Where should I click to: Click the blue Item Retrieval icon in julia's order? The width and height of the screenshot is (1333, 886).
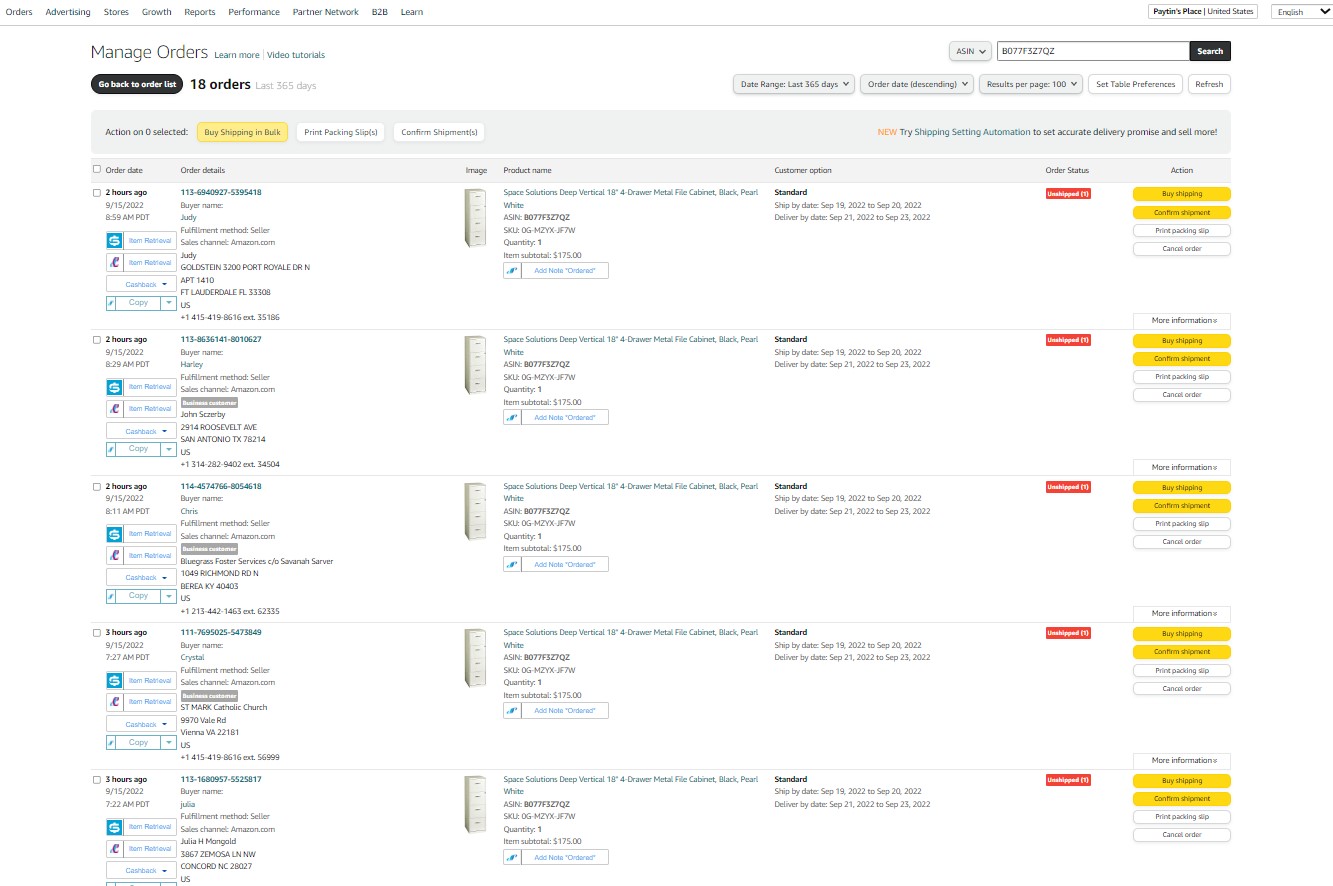pos(114,827)
